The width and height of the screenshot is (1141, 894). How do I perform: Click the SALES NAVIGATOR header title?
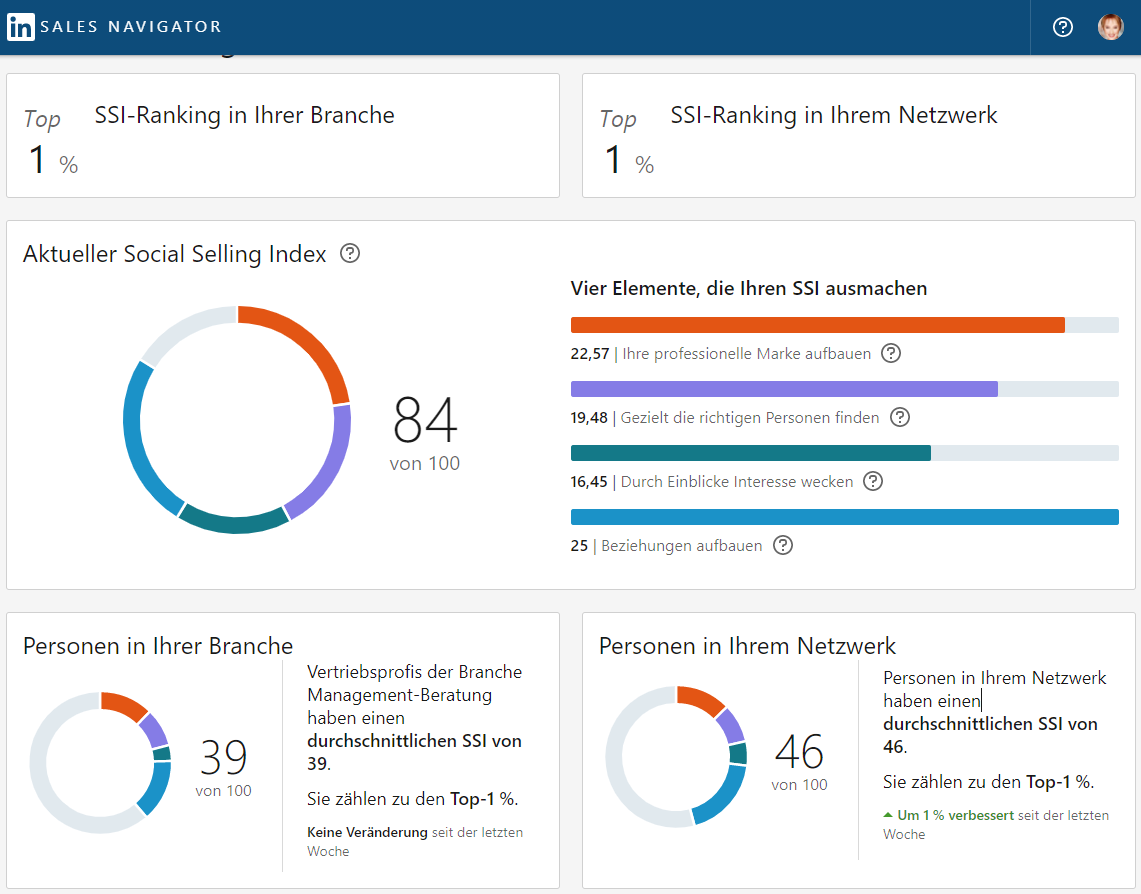[x=131, y=27]
